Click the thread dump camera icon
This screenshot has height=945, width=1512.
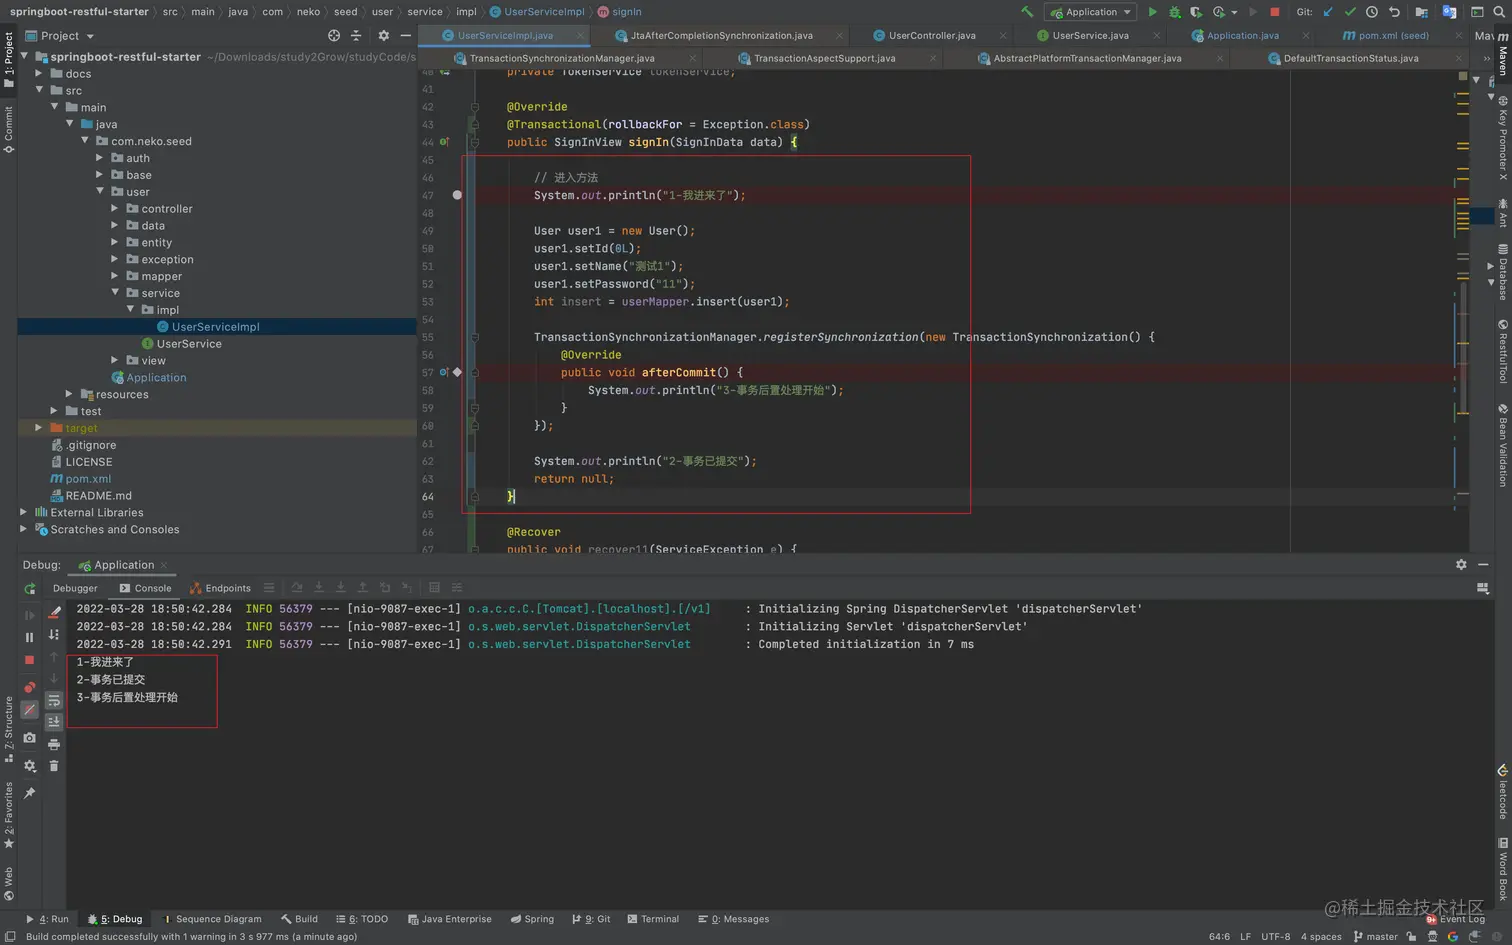[29, 738]
